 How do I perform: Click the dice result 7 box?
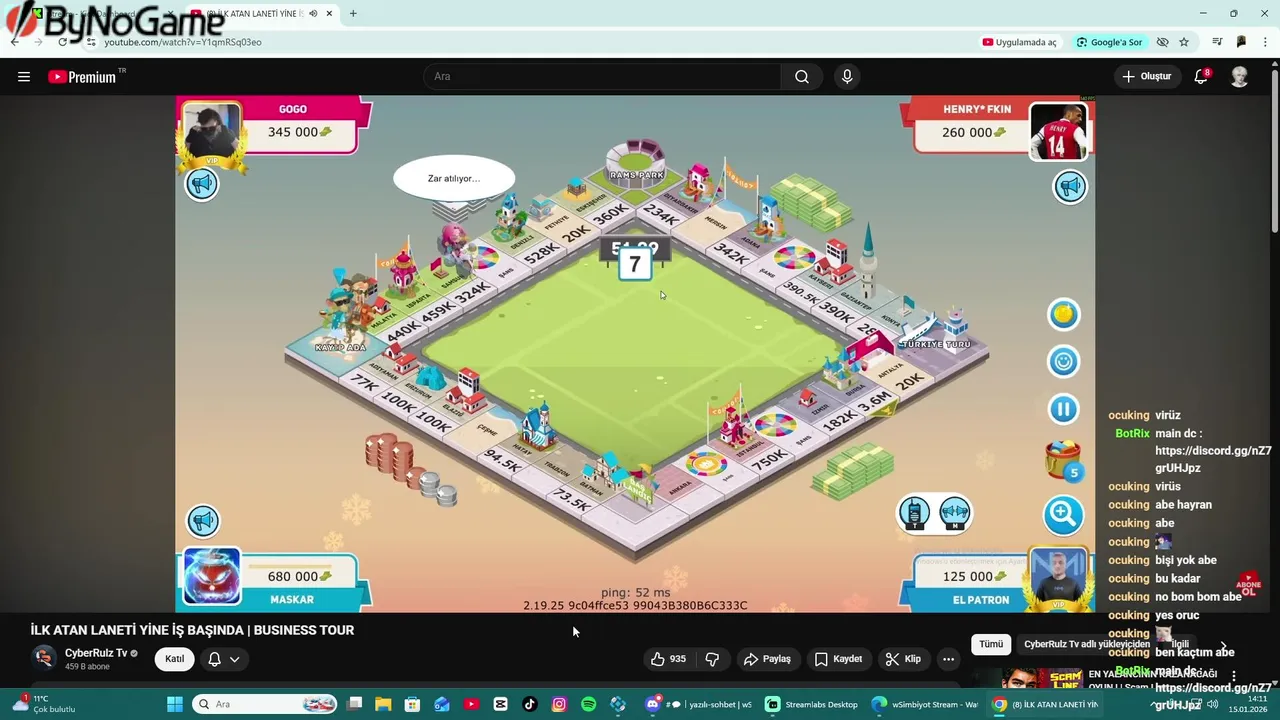tap(634, 265)
